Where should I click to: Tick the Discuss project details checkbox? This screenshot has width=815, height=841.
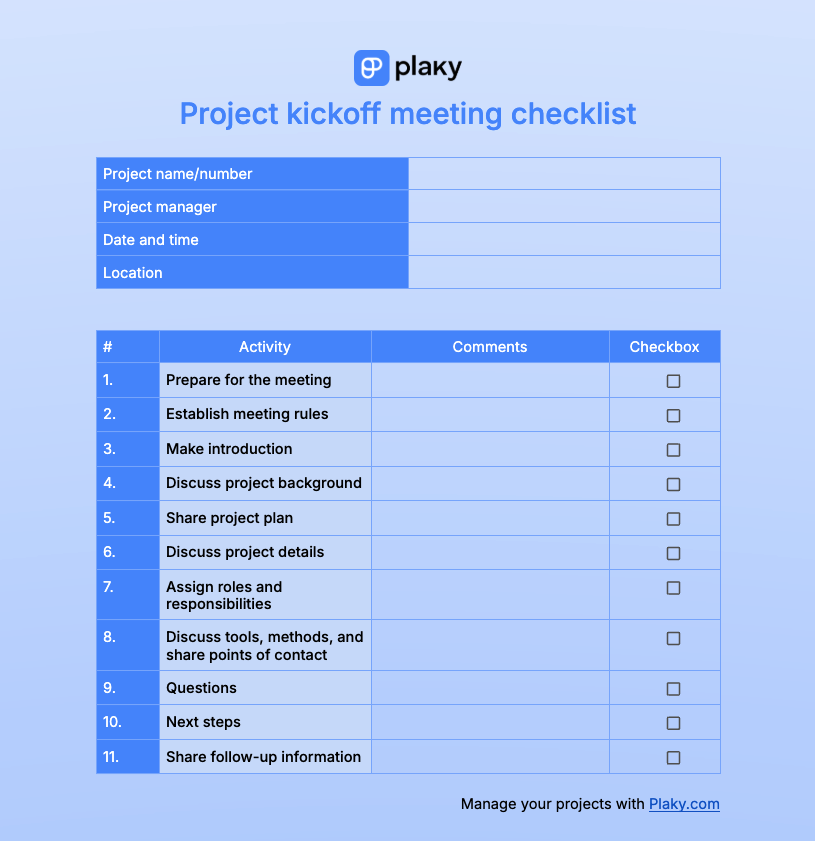pyautogui.click(x=673, y=553)
